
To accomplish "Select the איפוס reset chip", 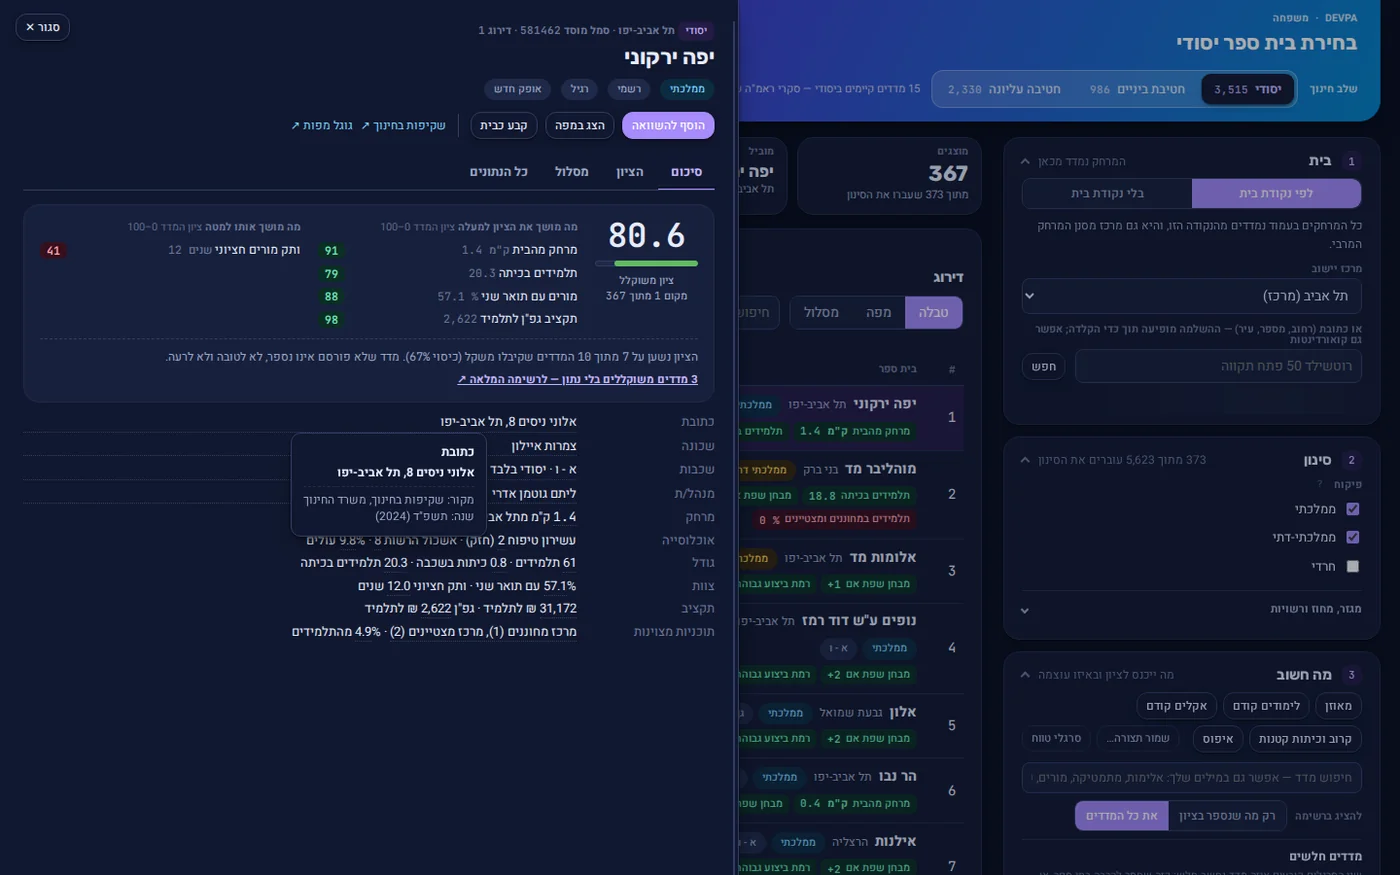I will [x=1218, y=739].
